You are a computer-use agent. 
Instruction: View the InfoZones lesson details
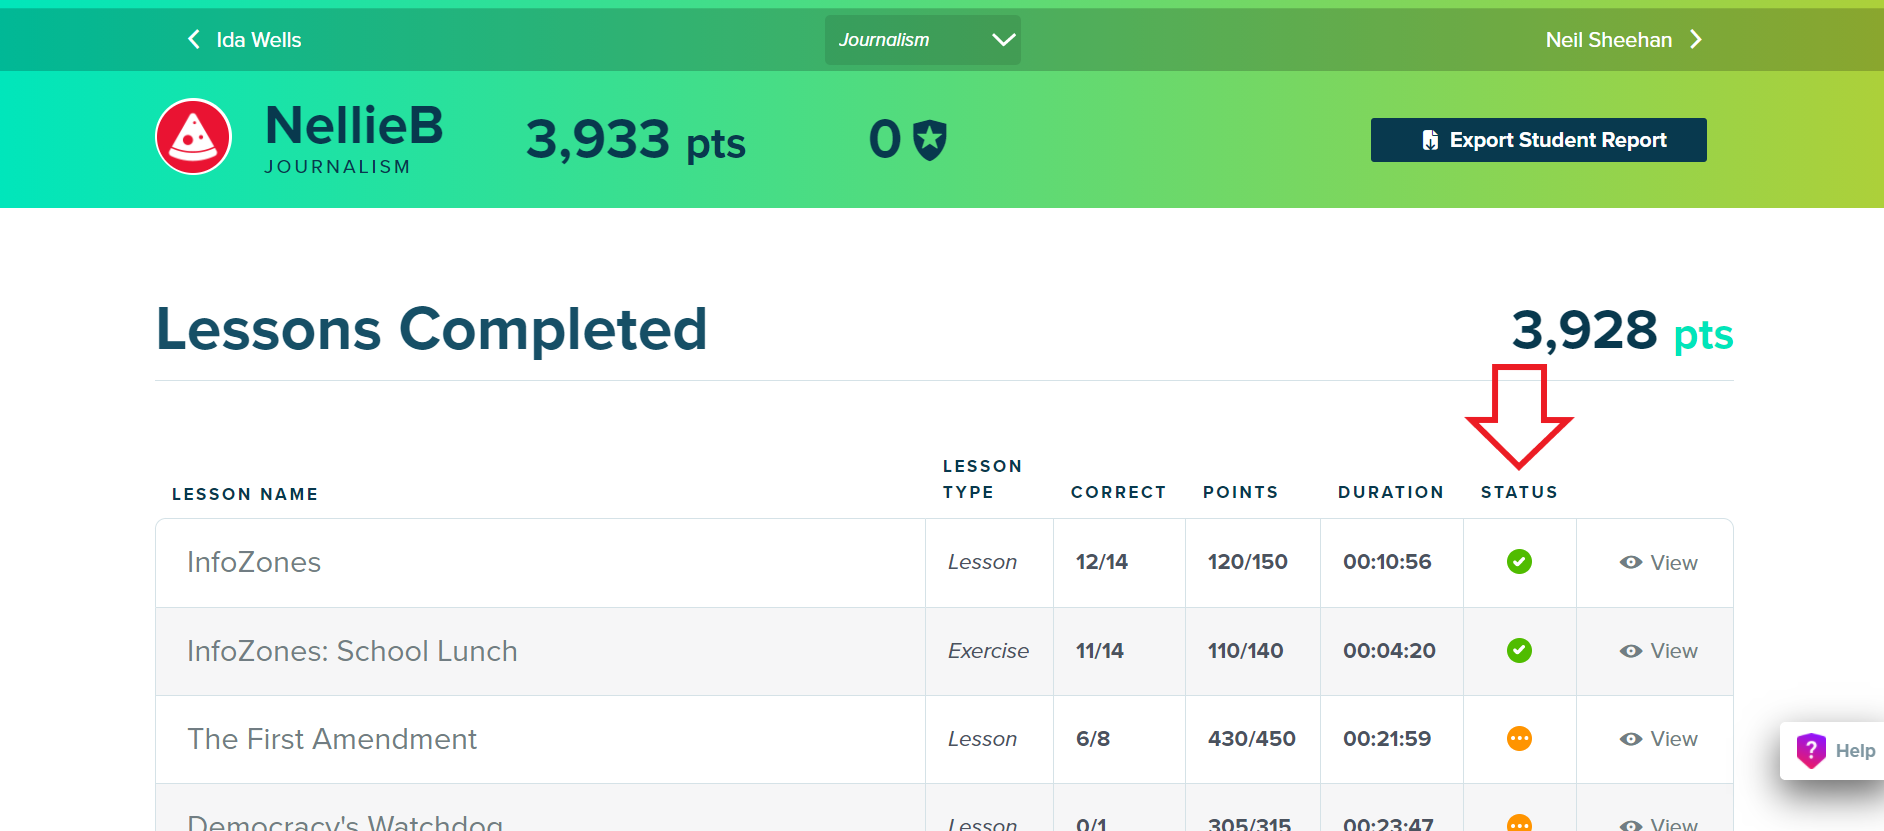click(1659, 563)
